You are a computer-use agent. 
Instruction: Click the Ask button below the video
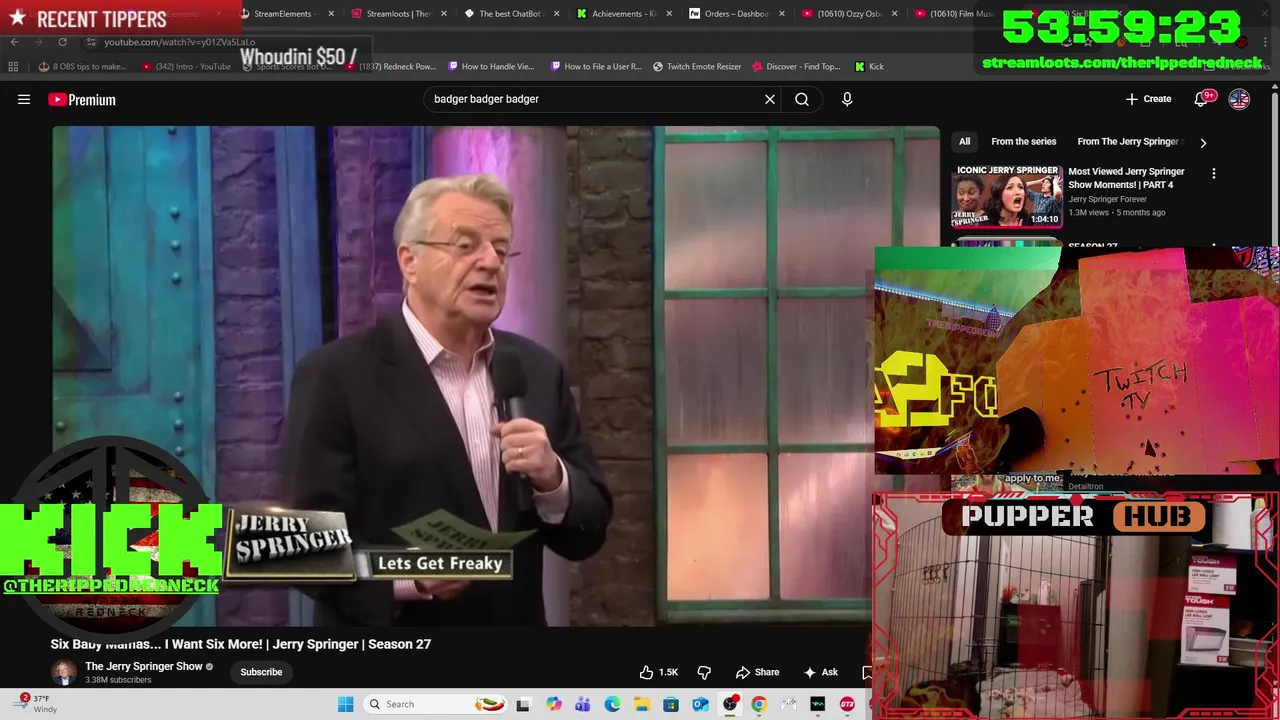coord(821,672)
